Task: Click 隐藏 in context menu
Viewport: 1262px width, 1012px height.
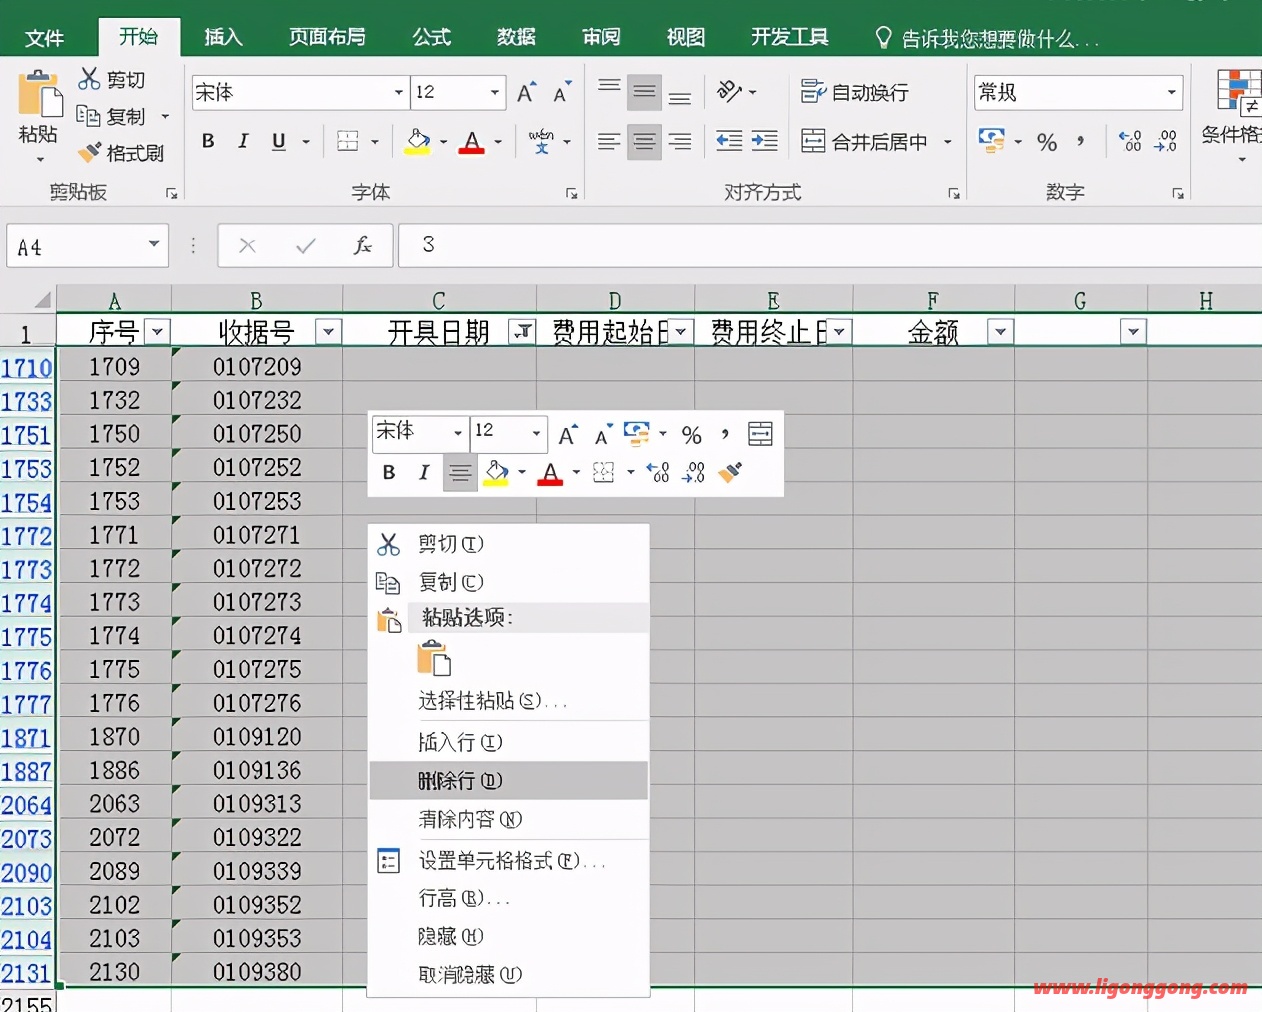Action: point(509,936)
